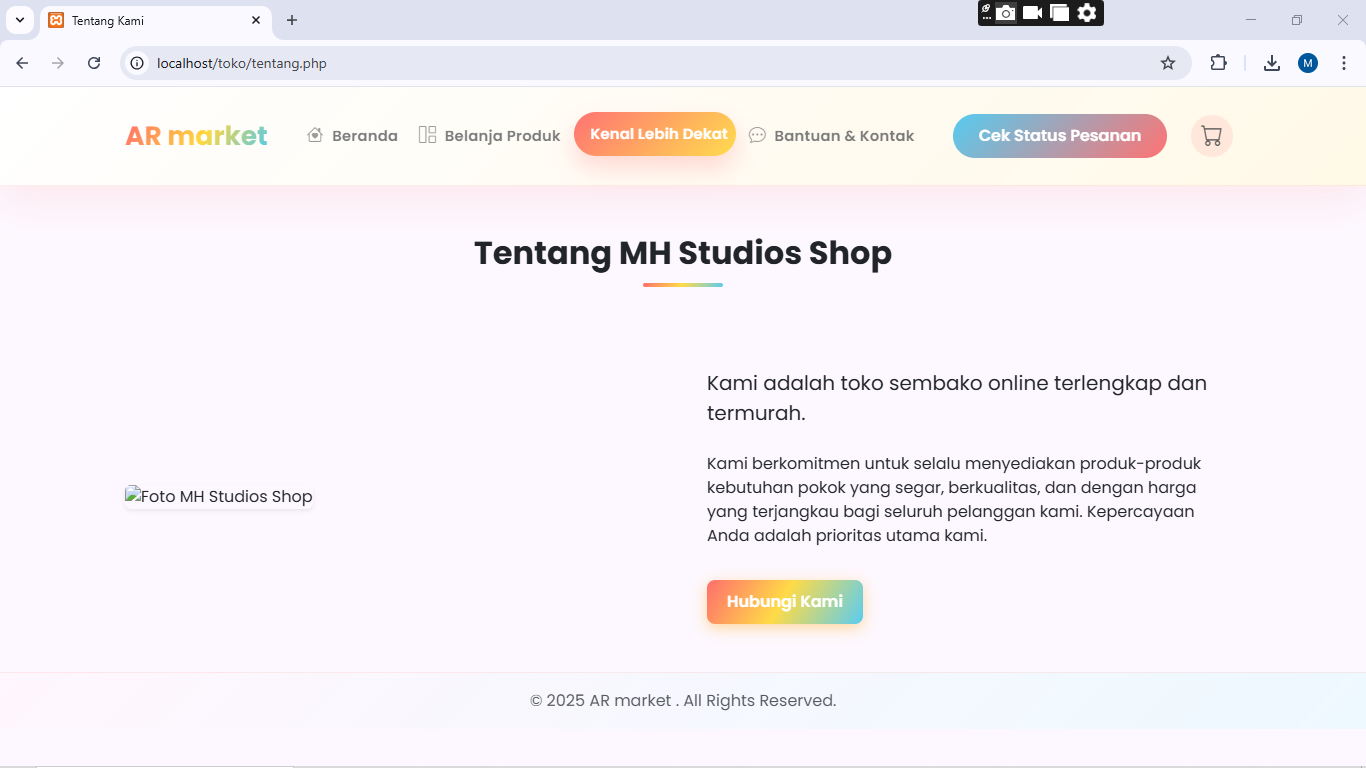1366x768 pixels.
Task: Expand the tab search dropdown arrow
Action: click(x=19, y=20)
